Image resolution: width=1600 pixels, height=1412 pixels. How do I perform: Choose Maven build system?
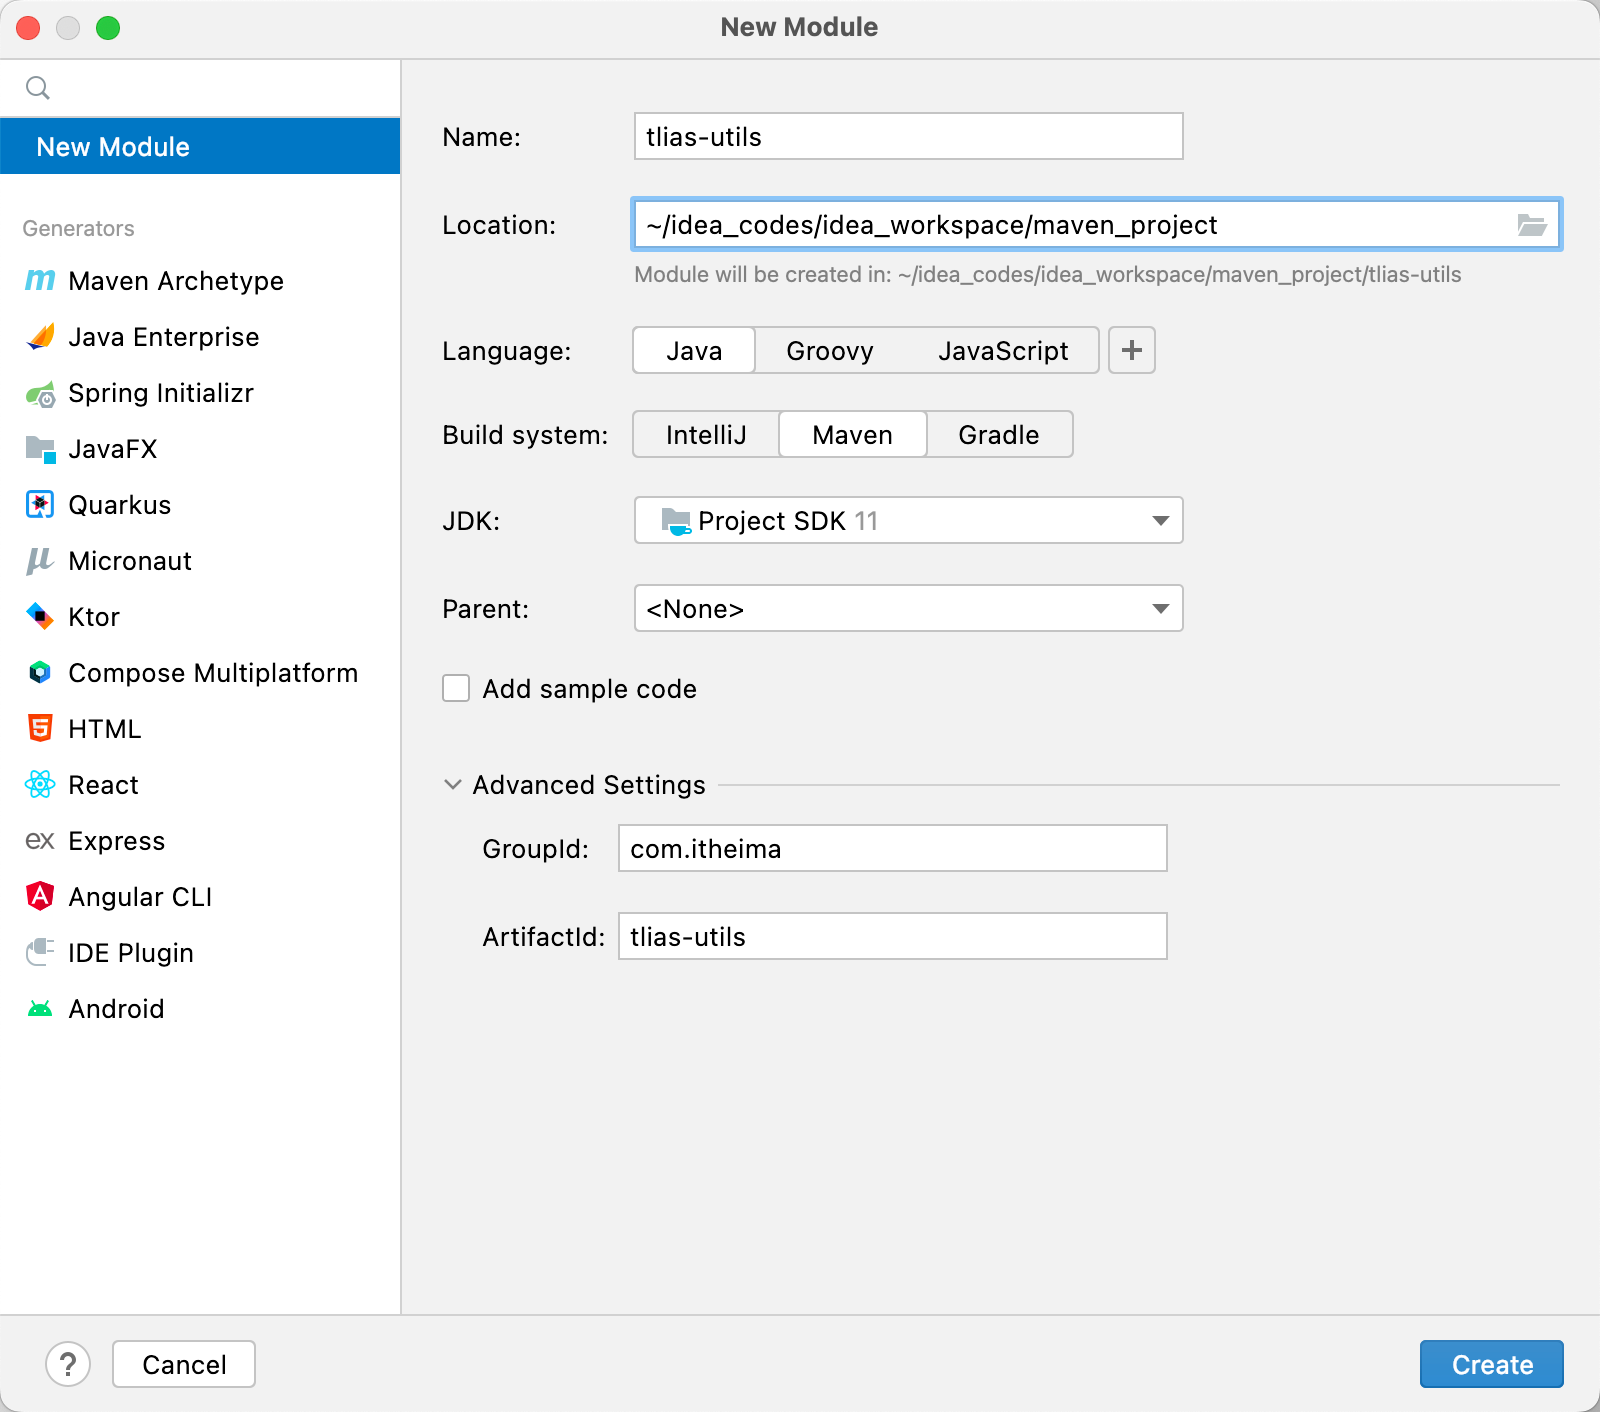[852, 435]
